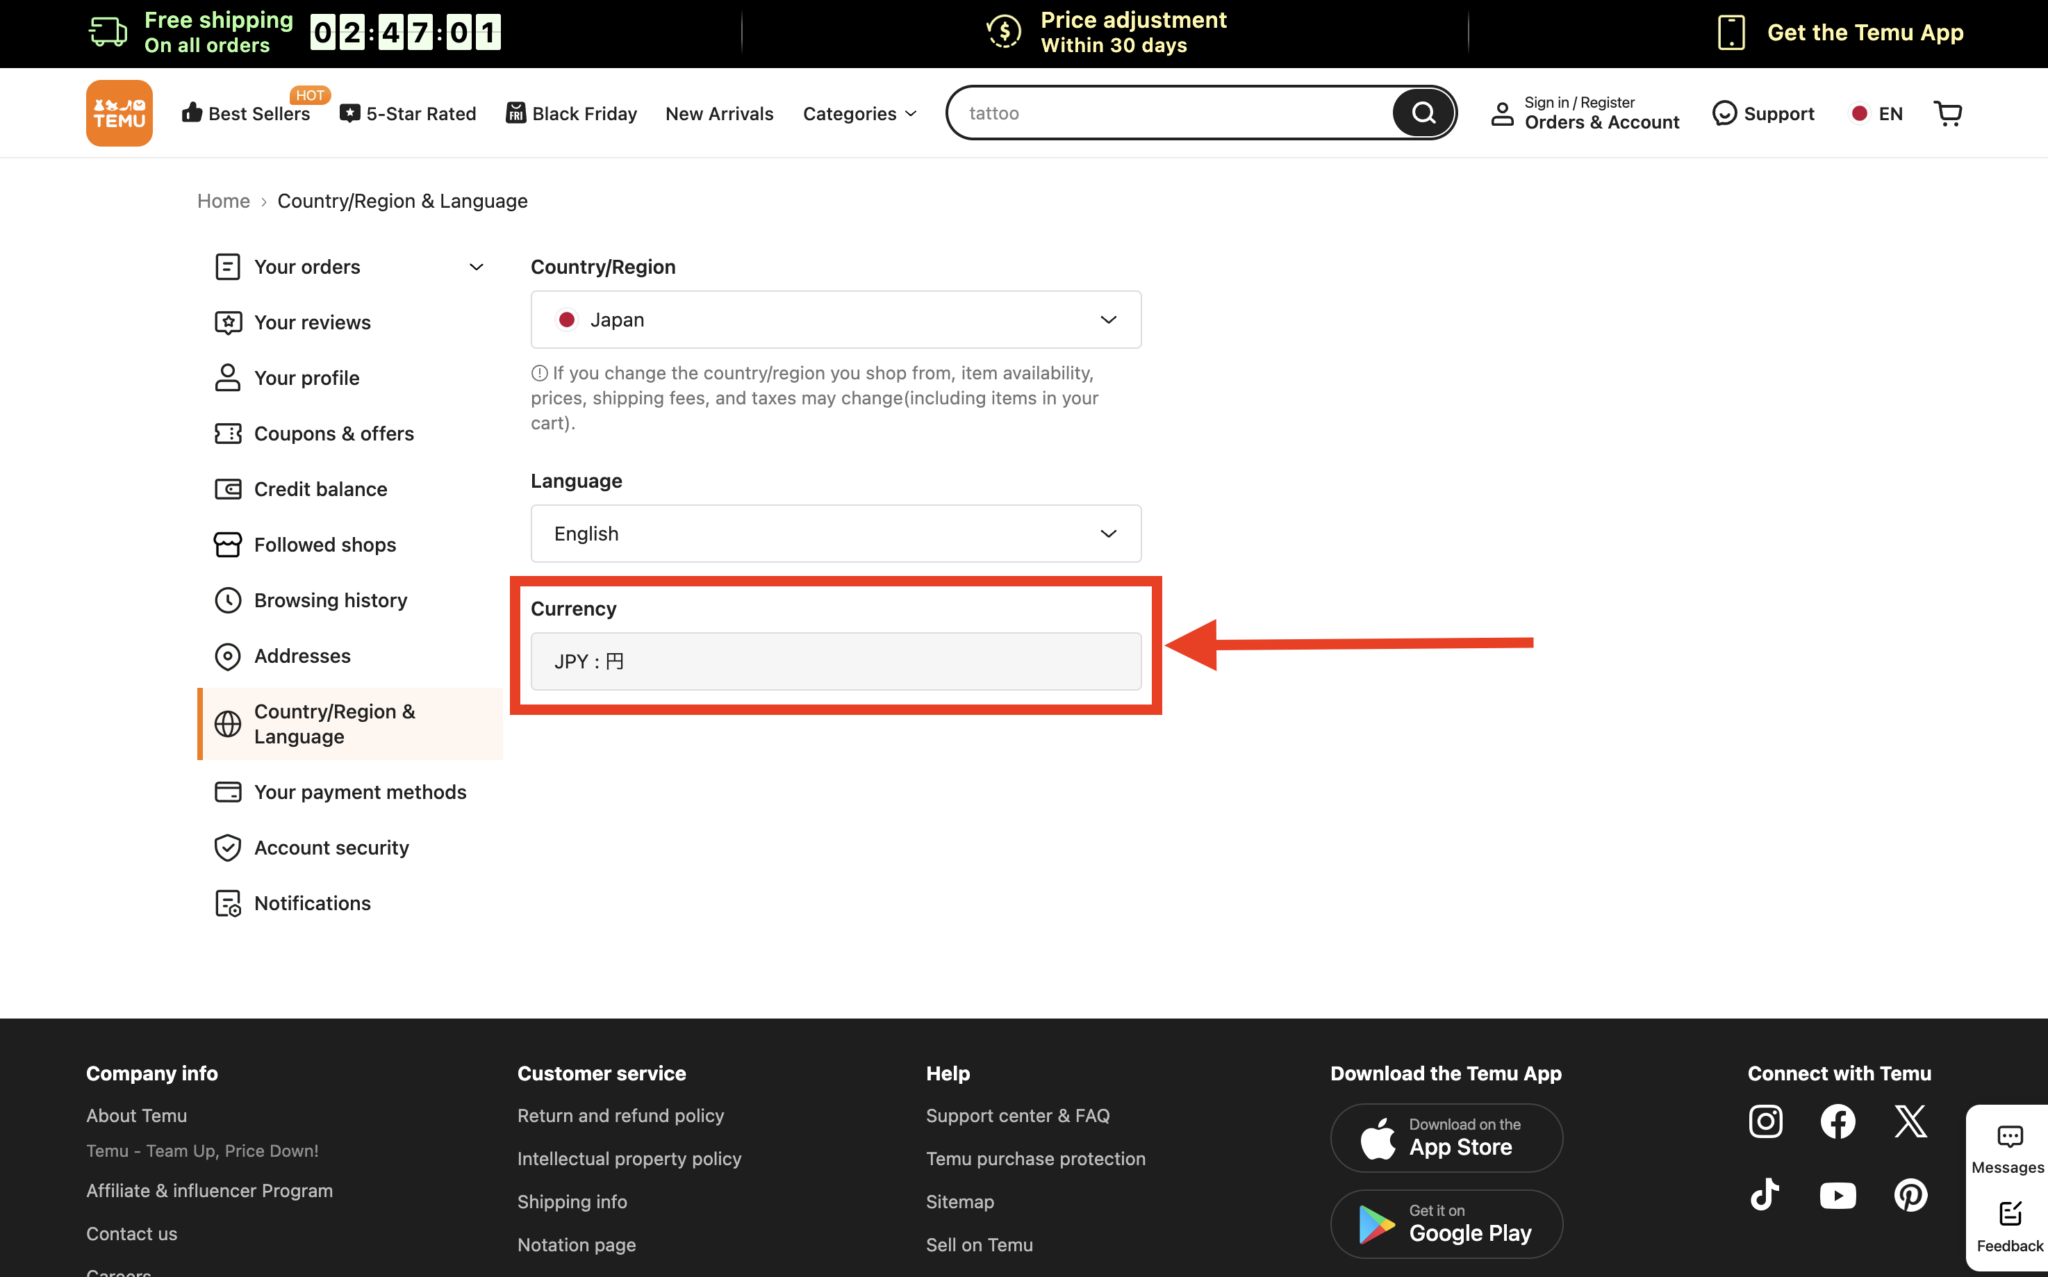This screenshot has width=2048, height=1277.
Task: Expand the Your orders sidebar chevron
Action: coord(476,267)
